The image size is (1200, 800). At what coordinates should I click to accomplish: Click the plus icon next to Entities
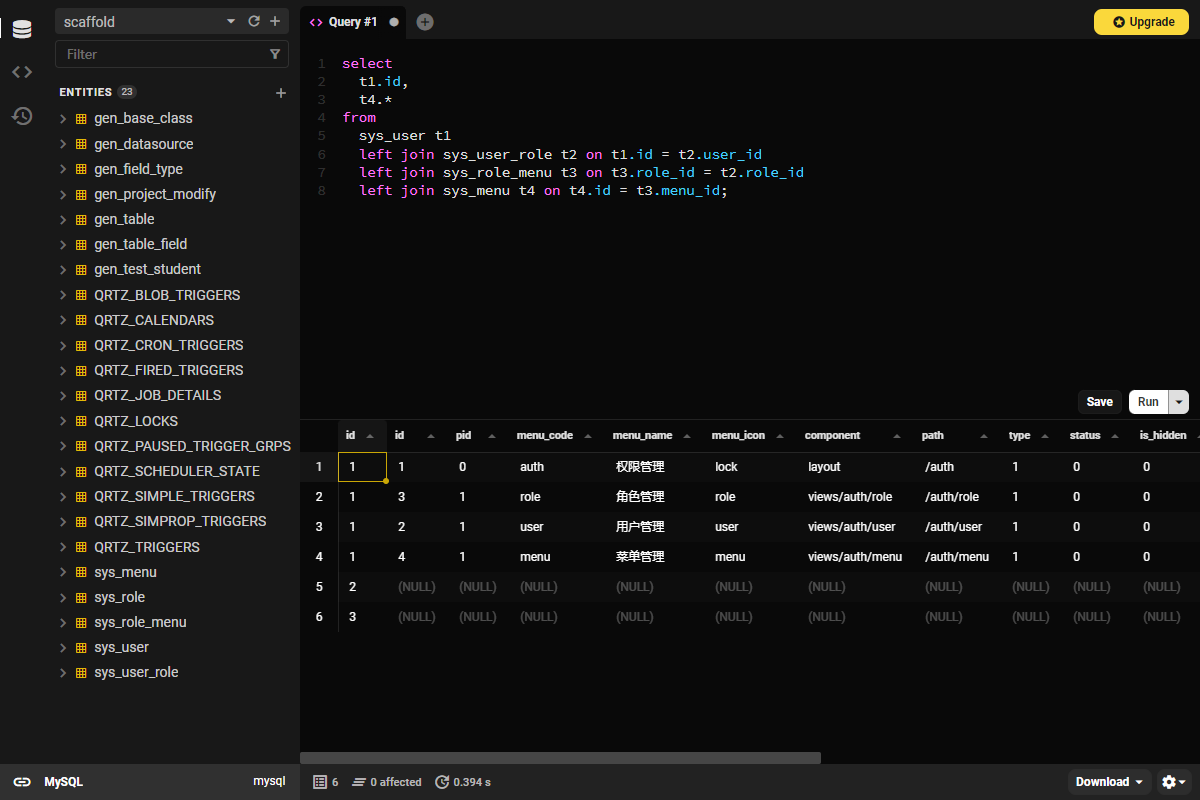coord(281,93)
